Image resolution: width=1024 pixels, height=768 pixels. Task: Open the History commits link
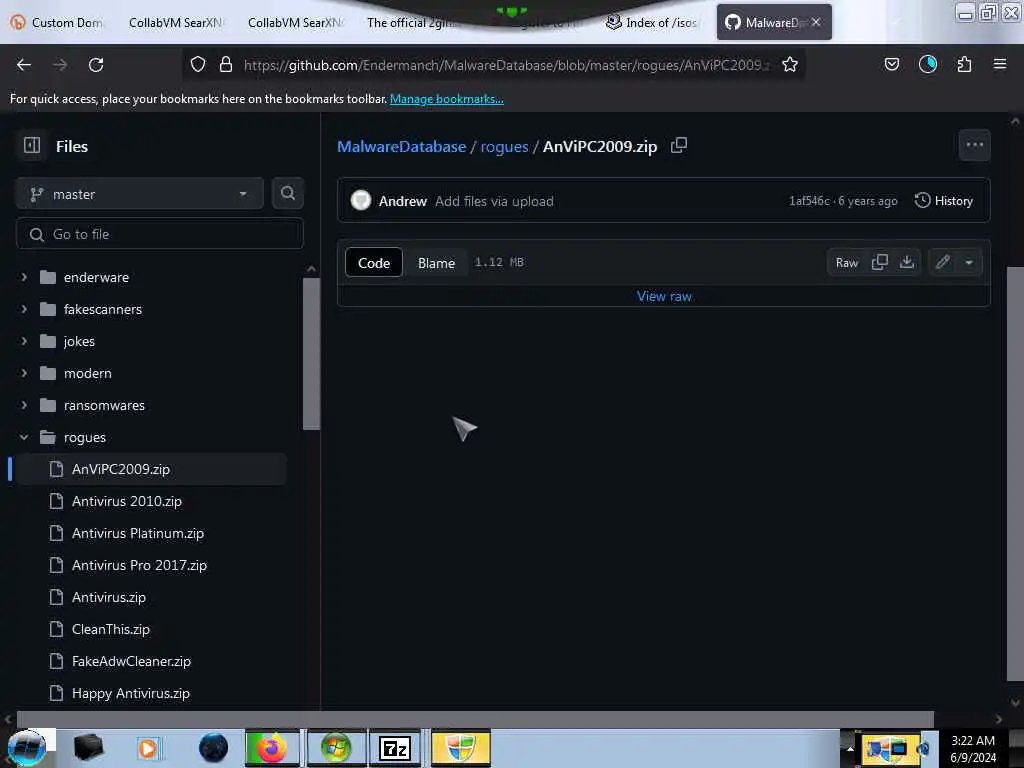(944, 200)
